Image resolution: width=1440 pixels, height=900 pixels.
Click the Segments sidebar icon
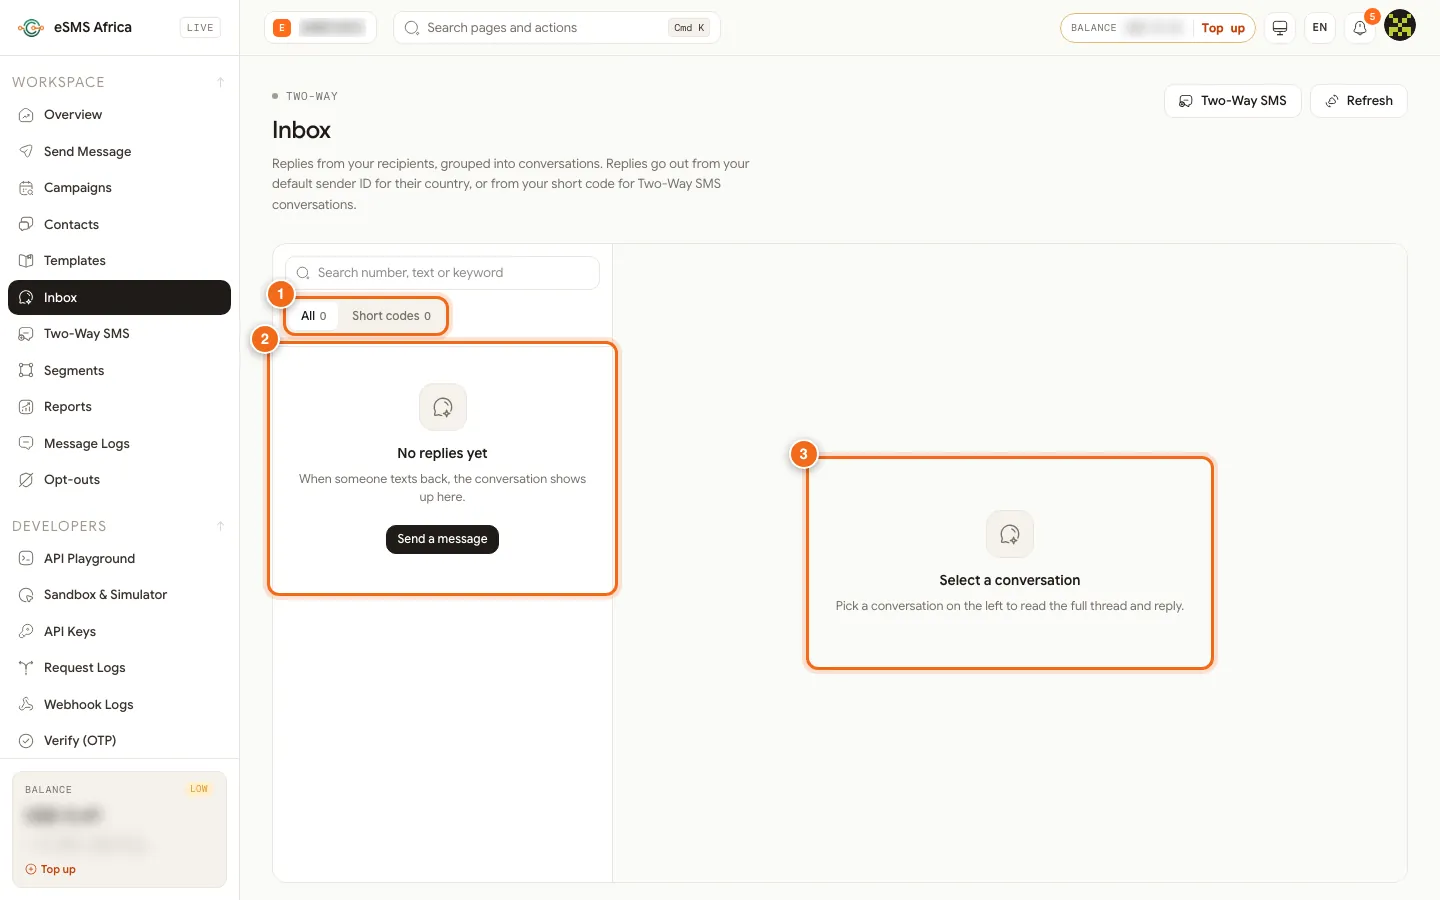[26, 371]
